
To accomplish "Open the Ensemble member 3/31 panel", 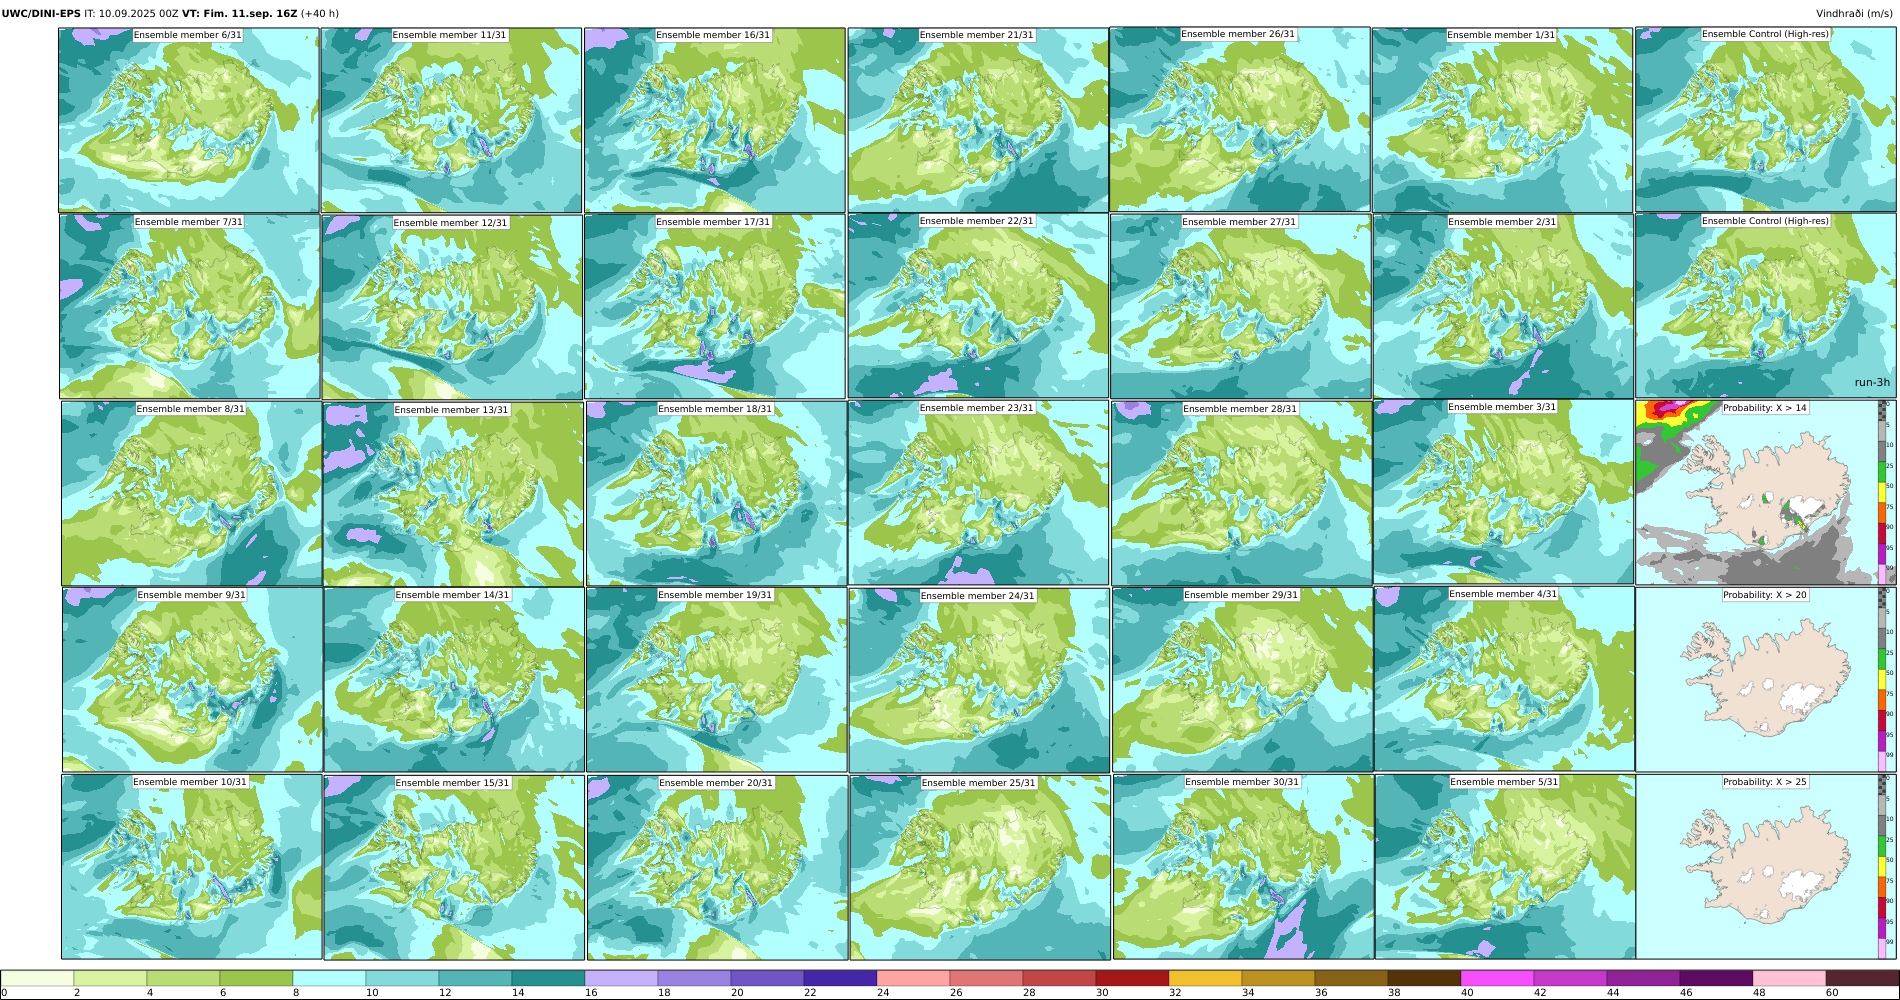I will coord(1504,492).
